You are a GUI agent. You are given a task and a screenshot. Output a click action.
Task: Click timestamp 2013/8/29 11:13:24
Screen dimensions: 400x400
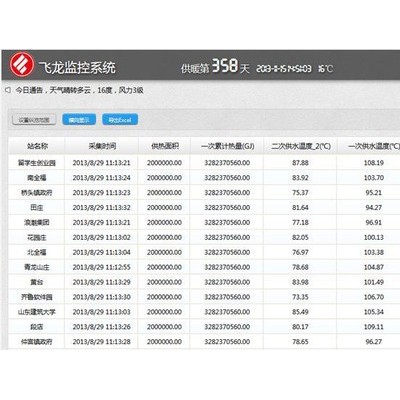pos(102,178)
